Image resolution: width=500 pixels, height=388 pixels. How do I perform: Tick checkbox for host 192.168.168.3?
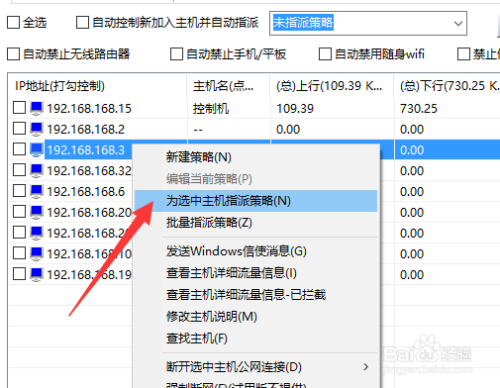click(19, 149)
